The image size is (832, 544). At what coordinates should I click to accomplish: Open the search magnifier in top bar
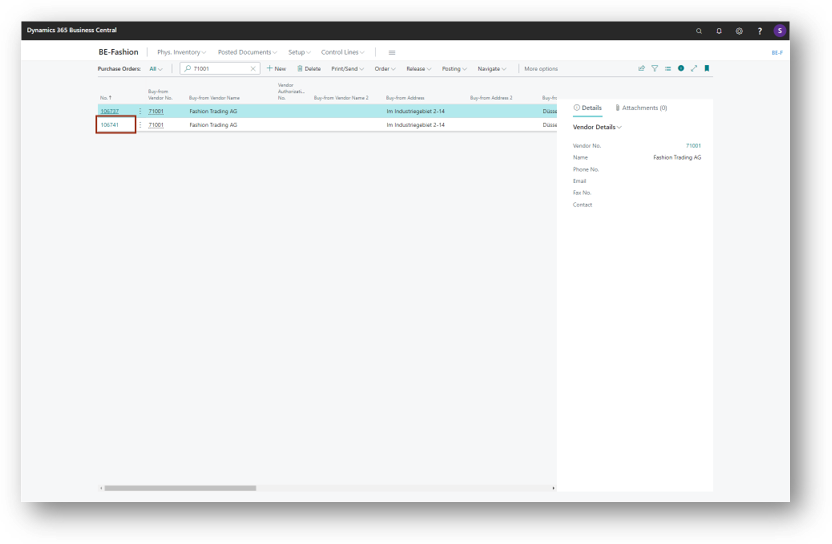pyautogui.click(x=699, y=31)
